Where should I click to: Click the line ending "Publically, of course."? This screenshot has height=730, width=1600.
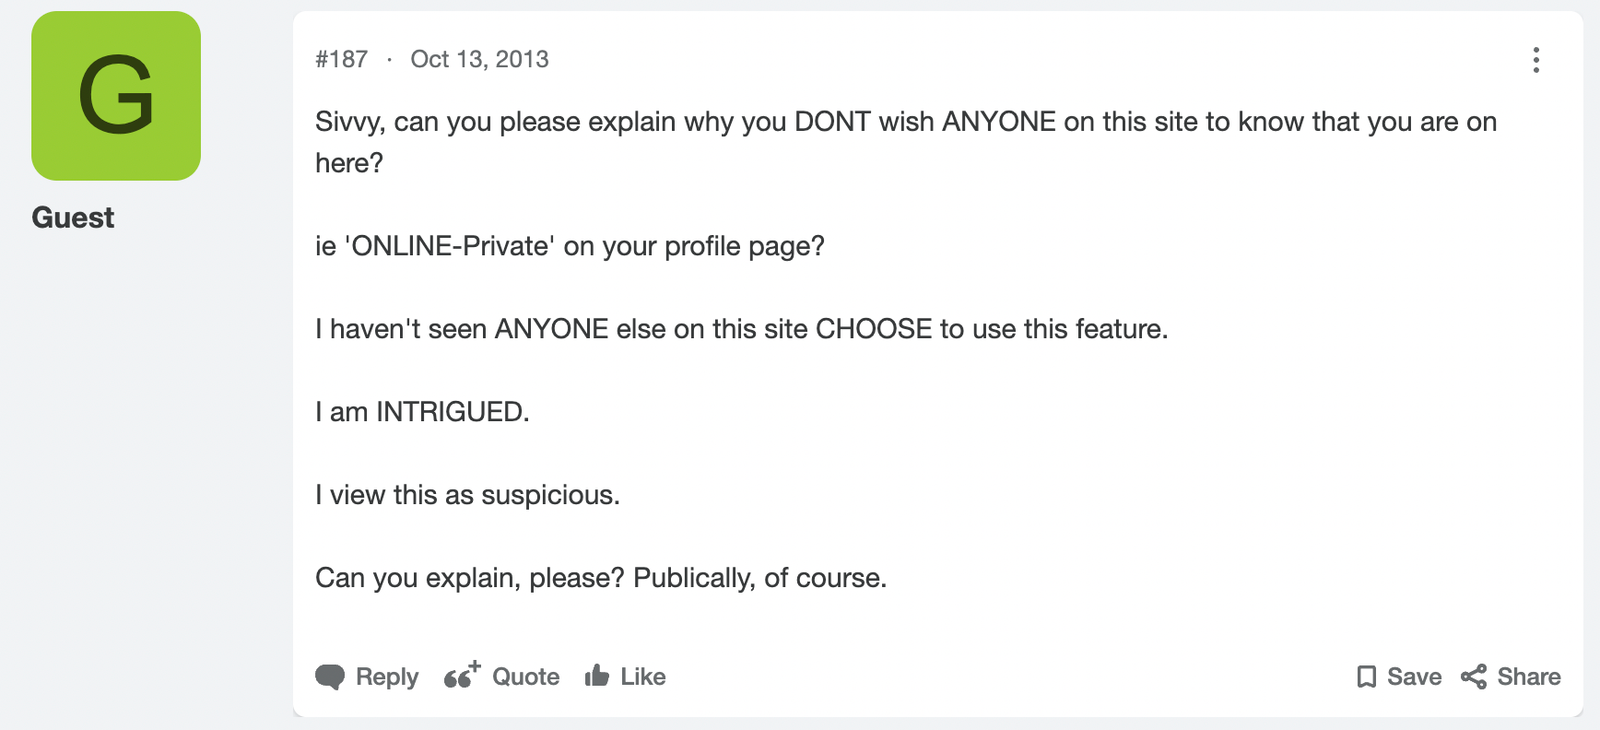click(x=601, y=578)
